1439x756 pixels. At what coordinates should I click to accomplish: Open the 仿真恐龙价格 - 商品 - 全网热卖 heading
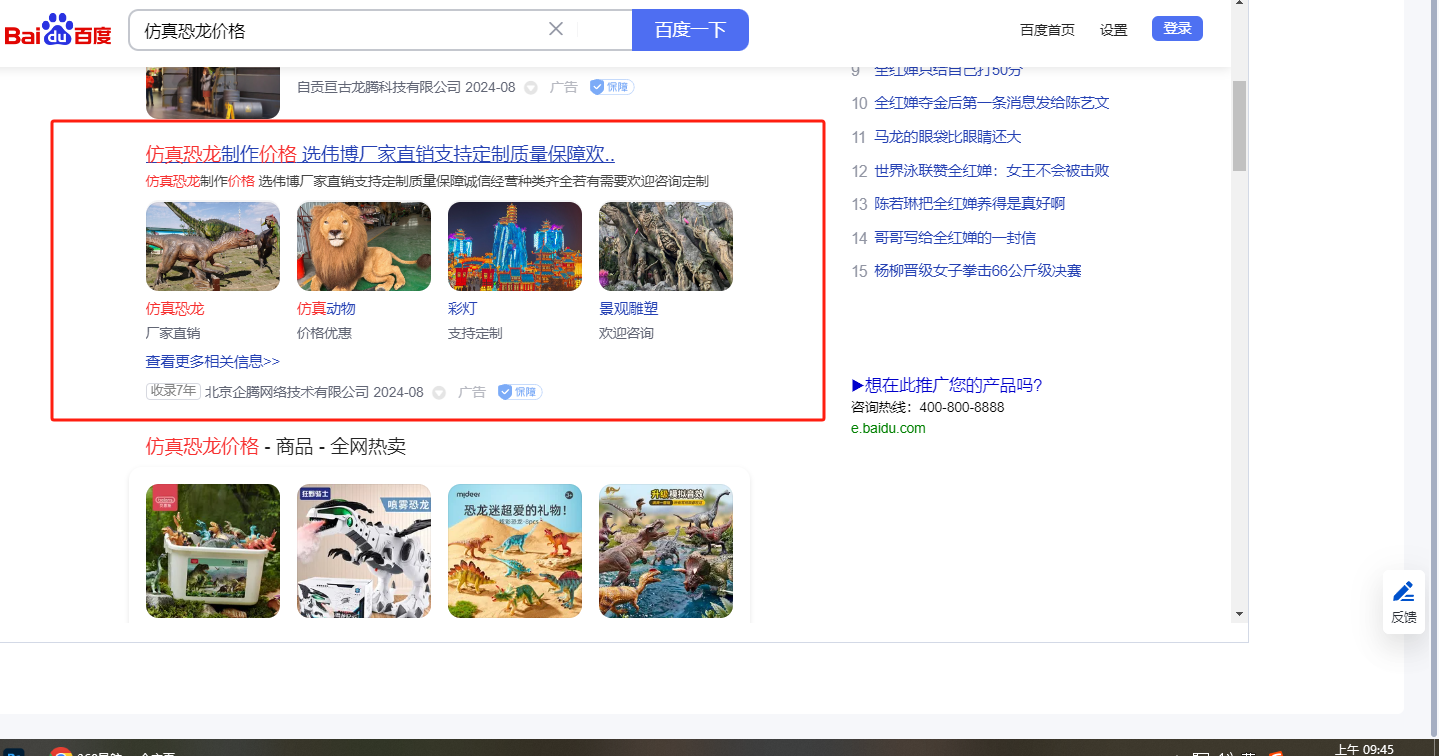click(276, 447)
